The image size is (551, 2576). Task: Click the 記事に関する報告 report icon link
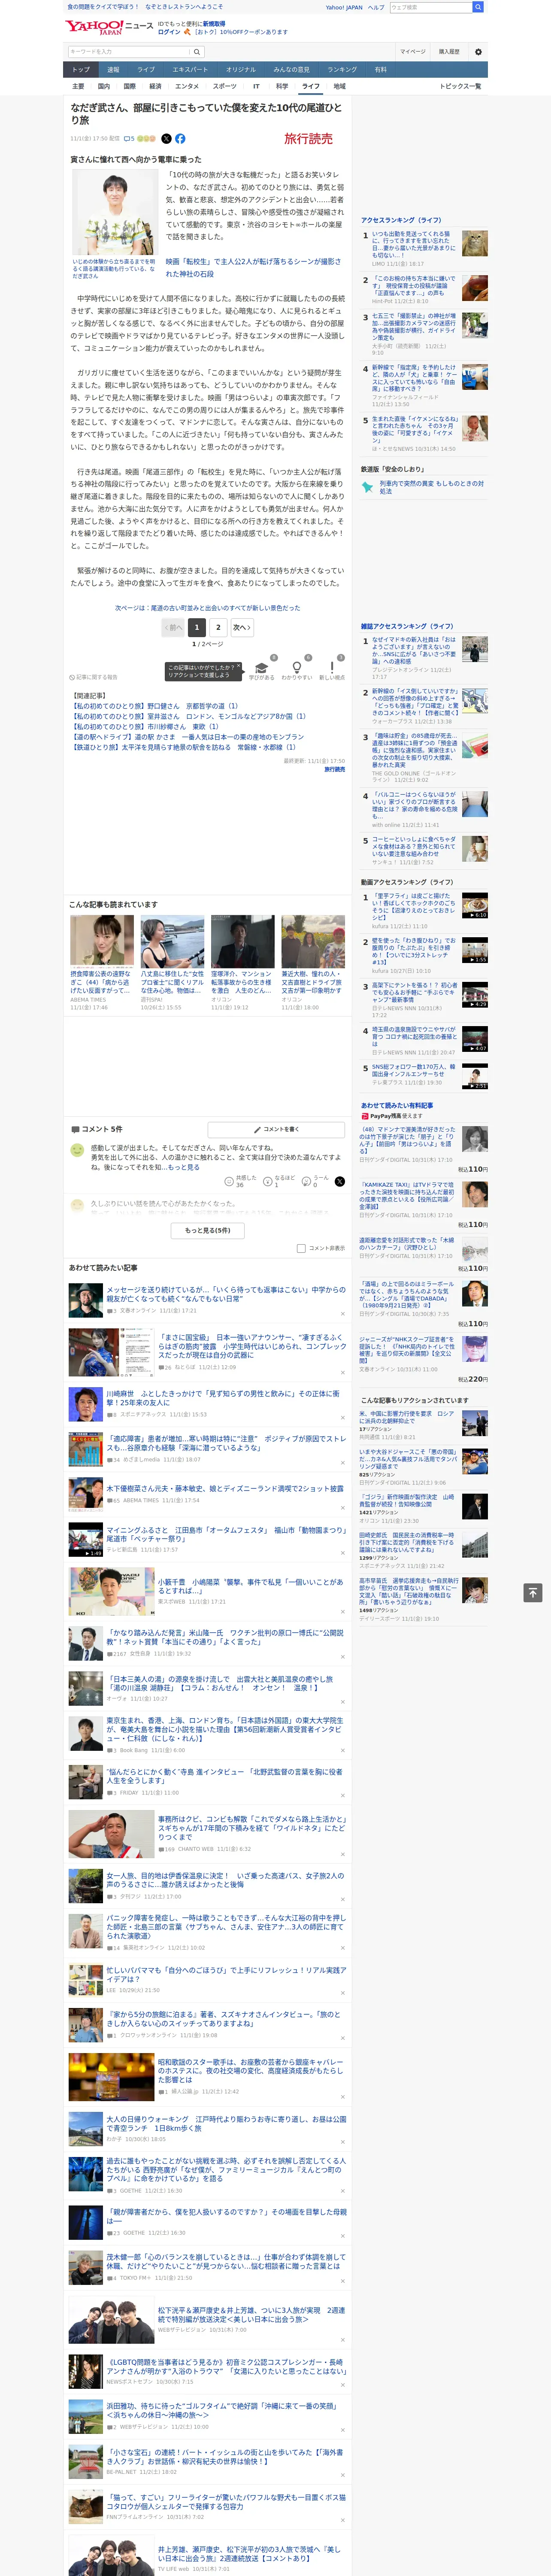click(x=93, y=677)
